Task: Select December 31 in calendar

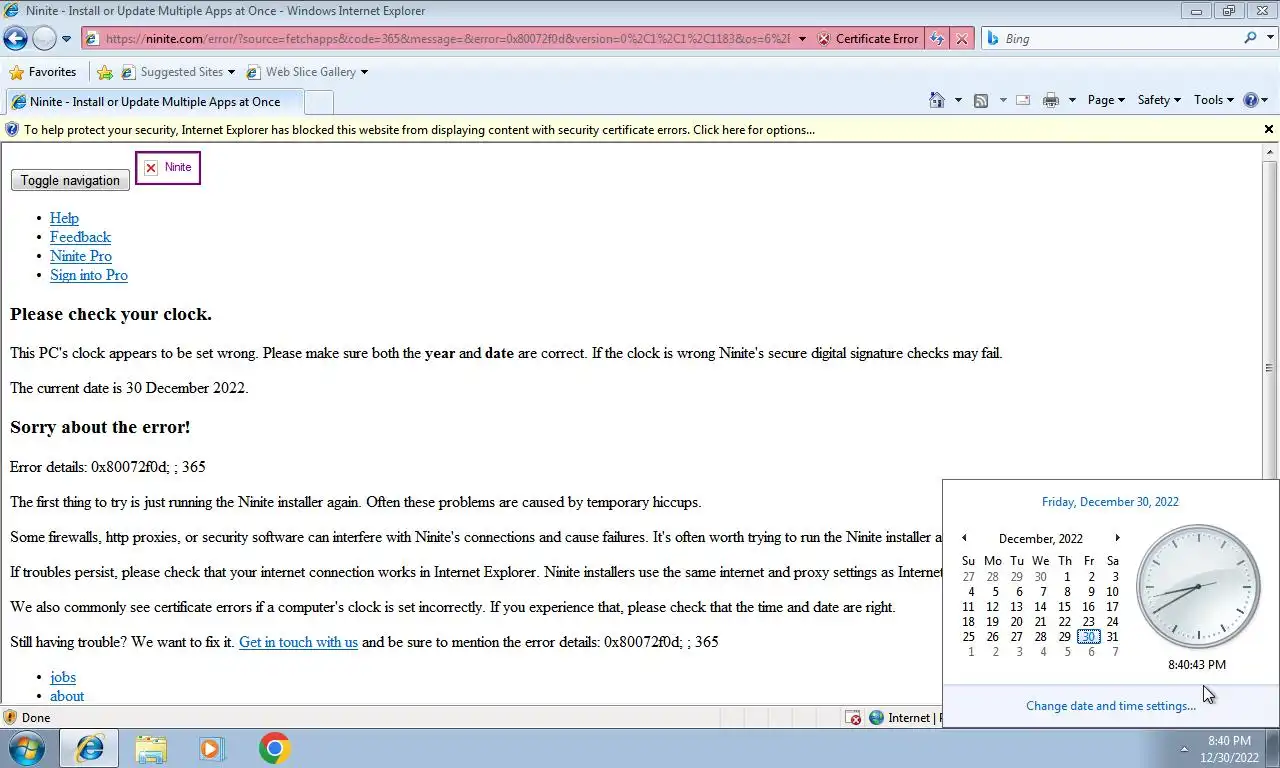Action: coord(1112,637)
